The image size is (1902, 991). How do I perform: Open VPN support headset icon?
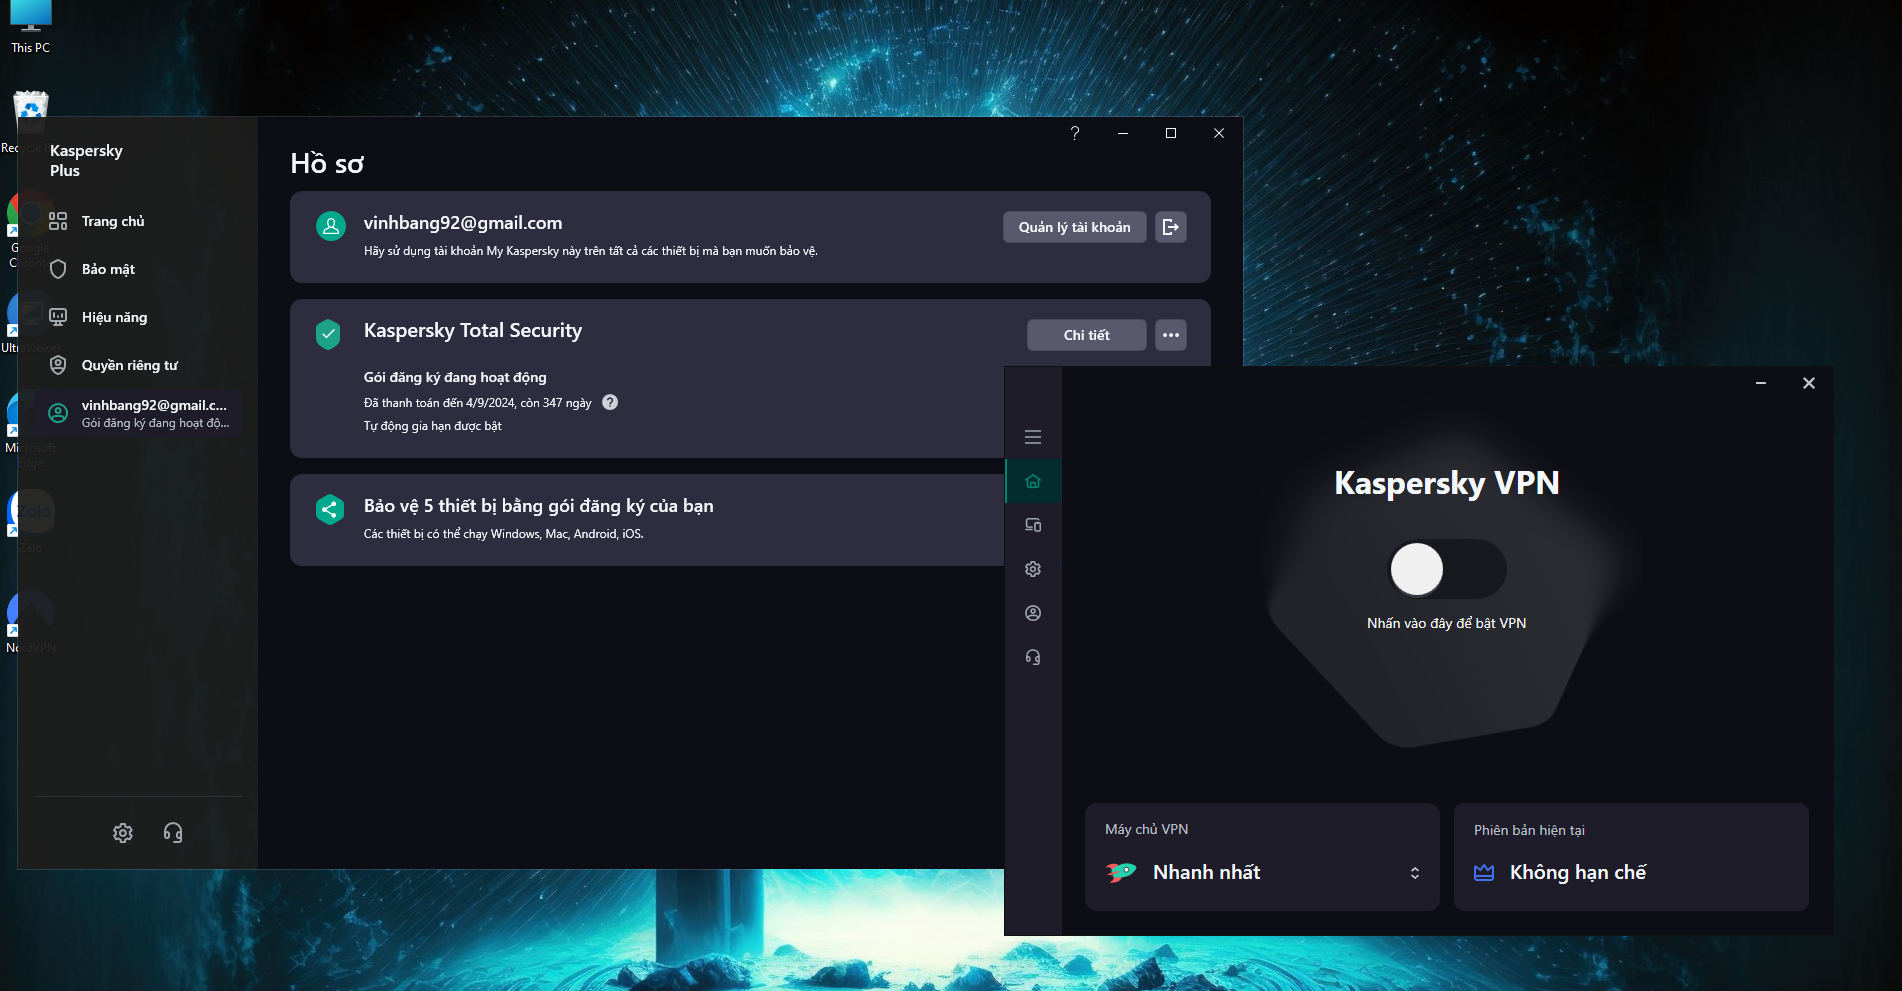(x=1033, y=657)
